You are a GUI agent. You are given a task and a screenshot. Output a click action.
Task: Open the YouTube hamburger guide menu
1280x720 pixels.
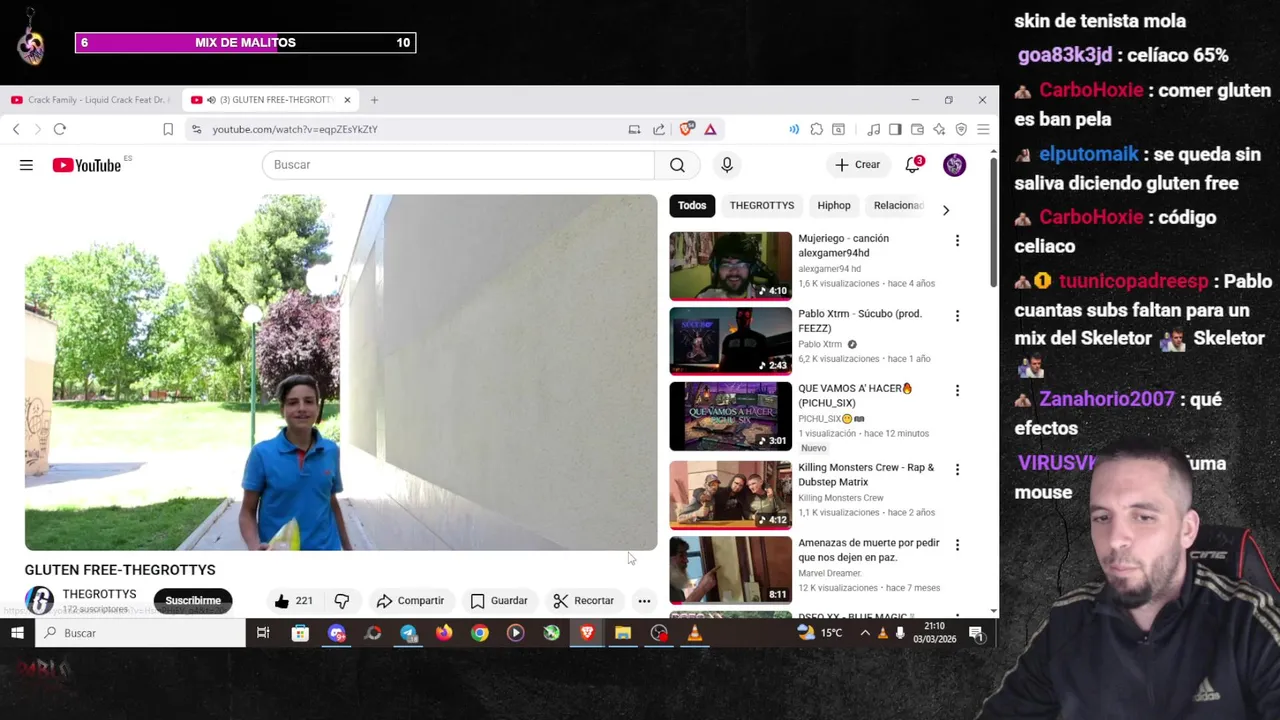[x=26, y=165]
